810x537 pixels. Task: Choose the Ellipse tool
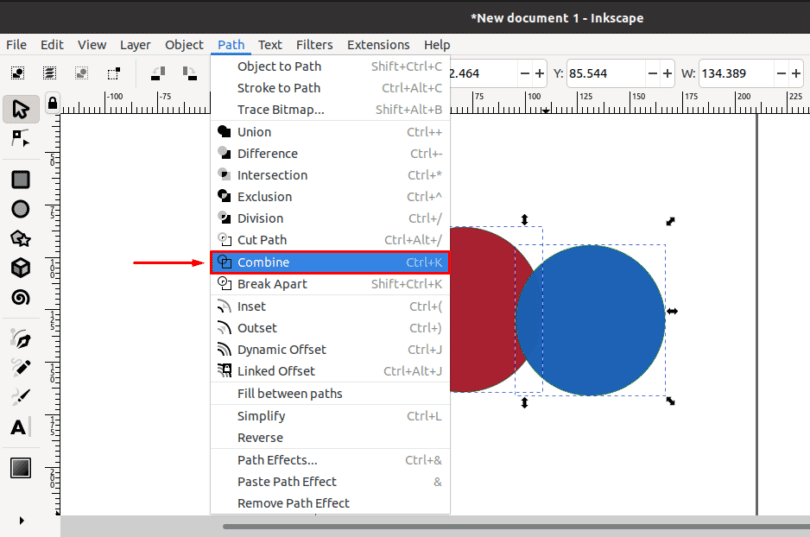click(21, 209)
